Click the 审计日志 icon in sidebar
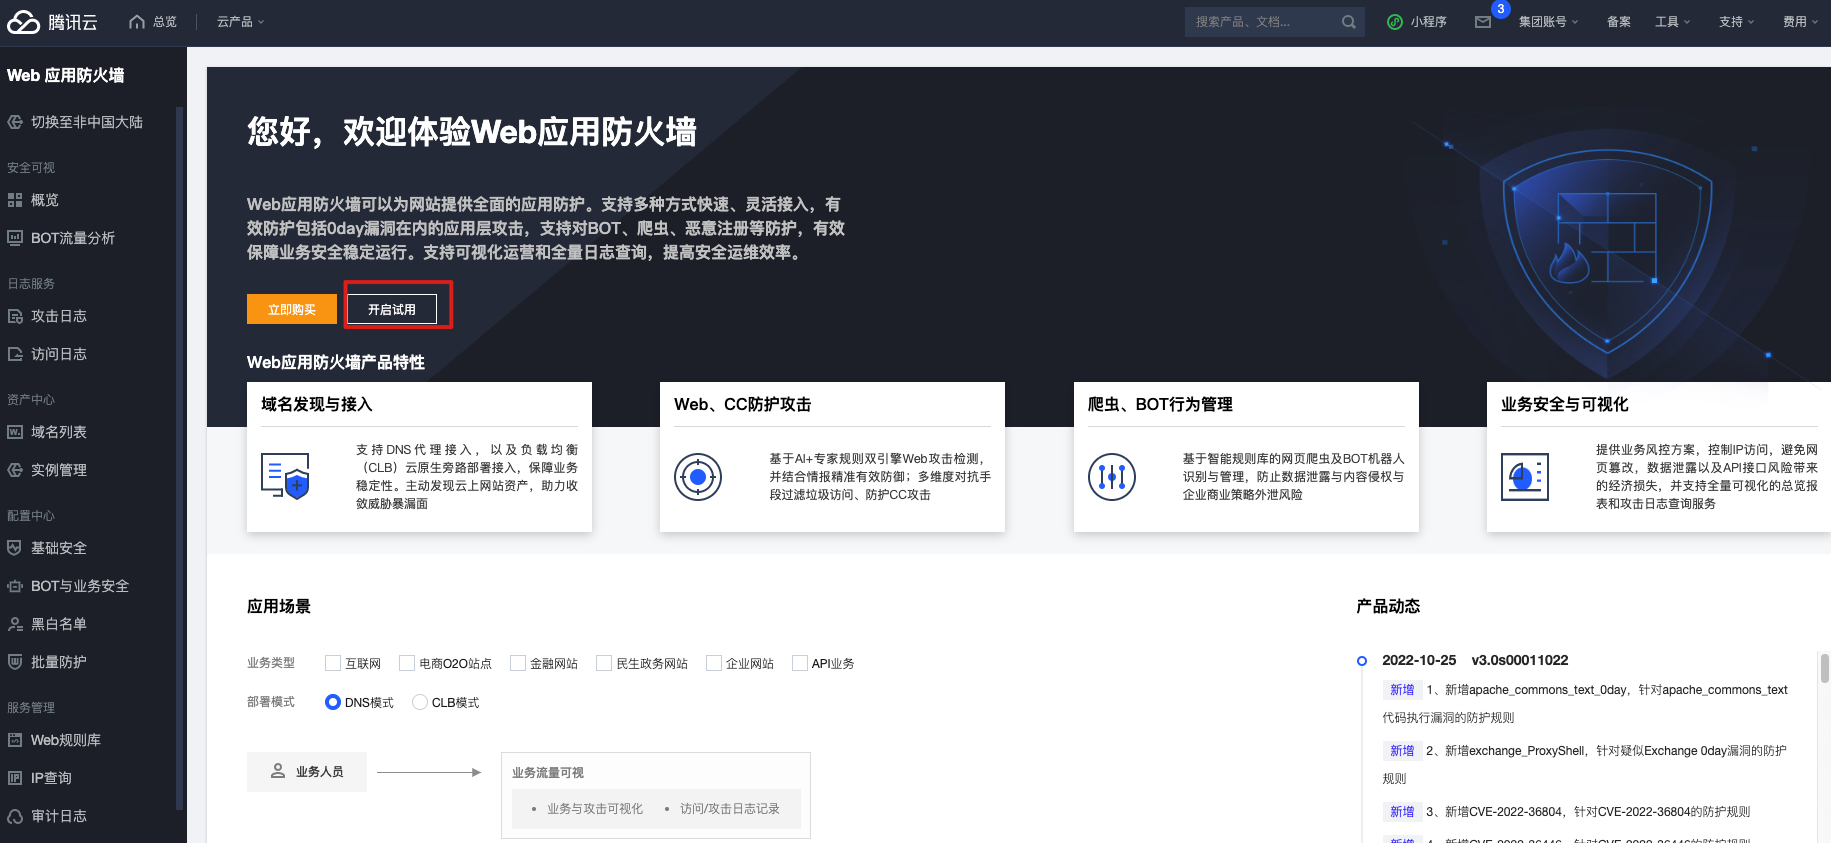 [15, 816]
